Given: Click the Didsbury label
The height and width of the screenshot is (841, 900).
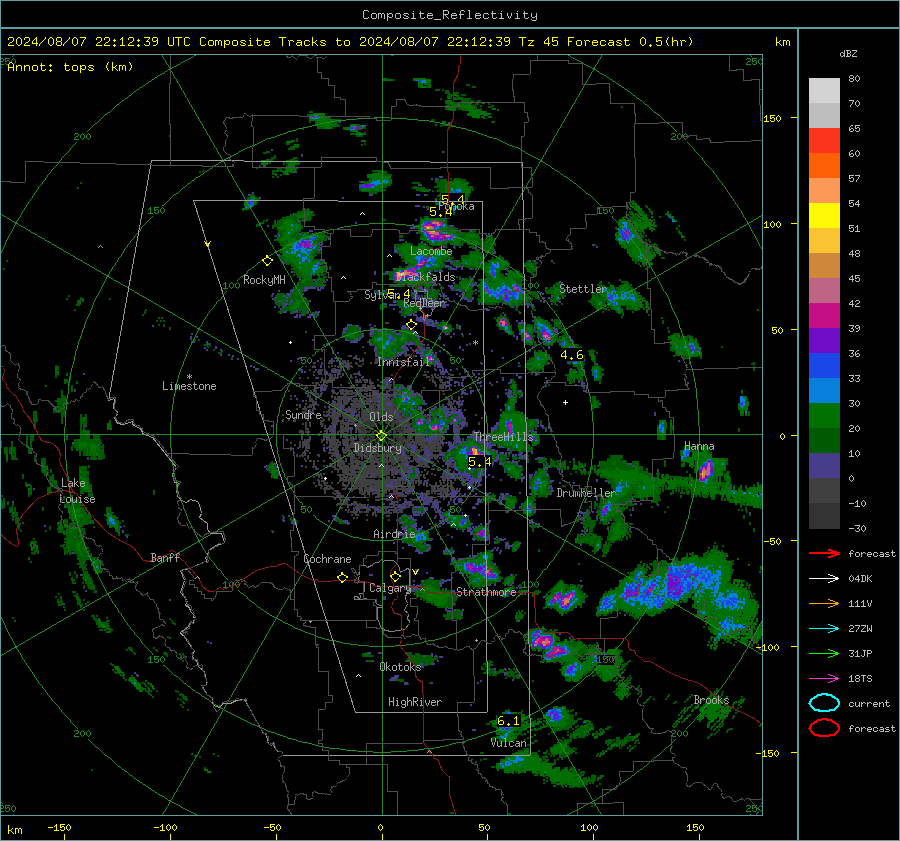Looking at the screenshot, I should tap(378, 448).
